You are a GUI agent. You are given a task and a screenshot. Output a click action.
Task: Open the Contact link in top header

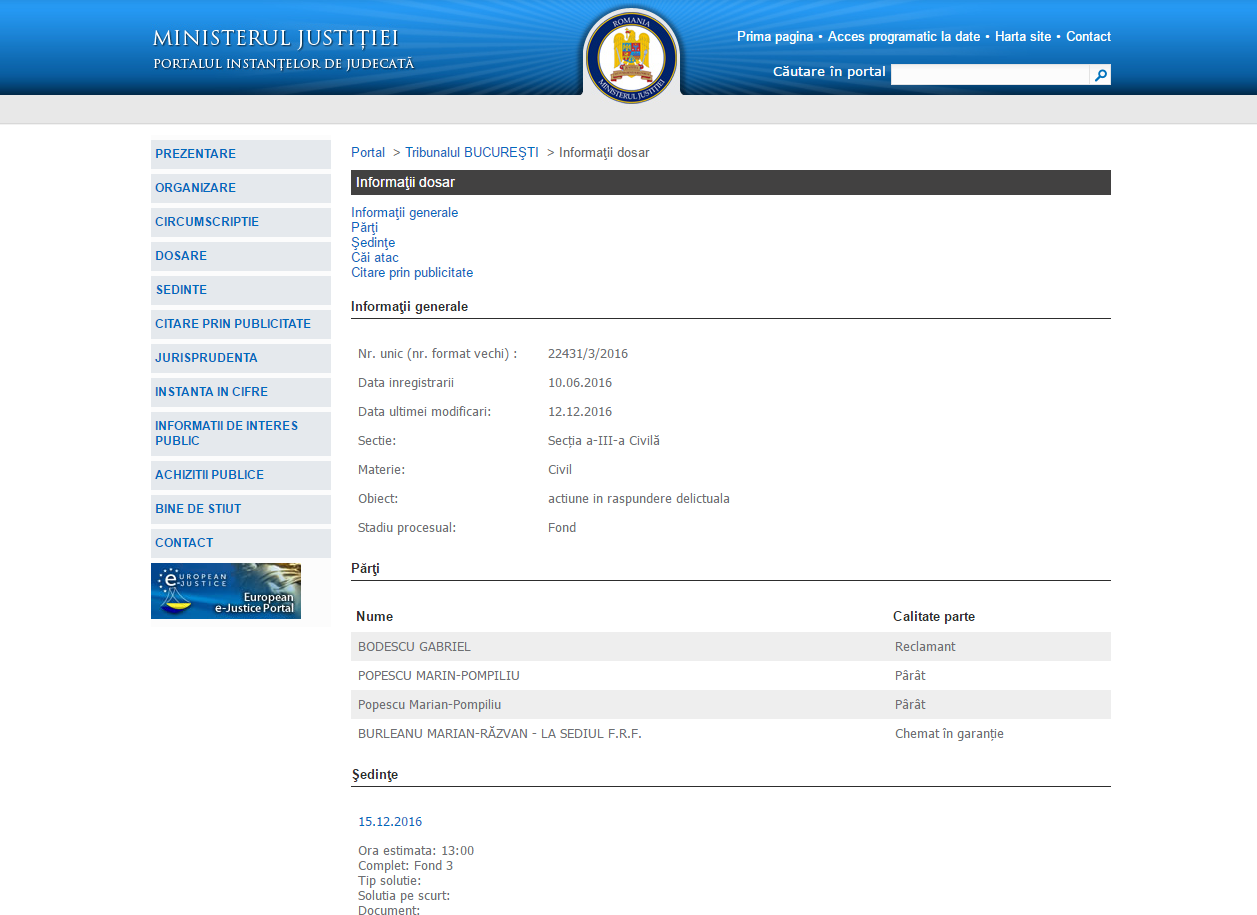tap(1088, 37)
